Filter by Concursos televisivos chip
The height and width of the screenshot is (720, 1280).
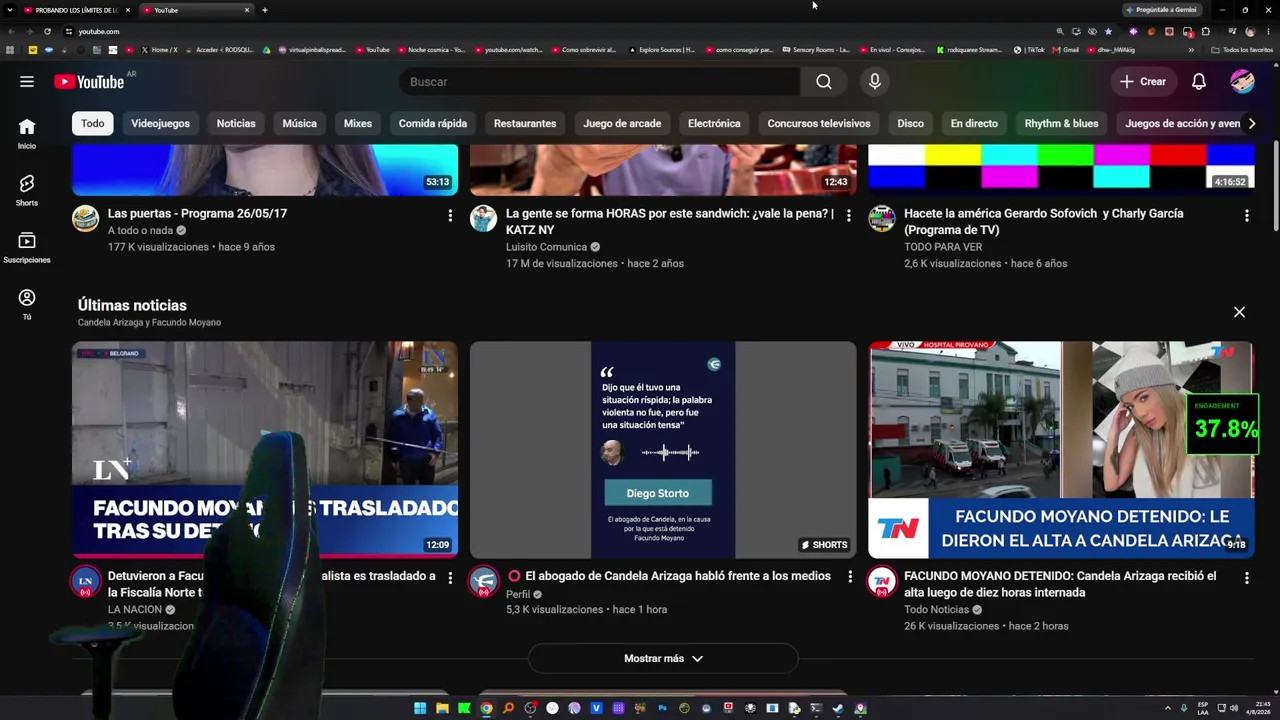pyautogui.click(x=819, y=124)
